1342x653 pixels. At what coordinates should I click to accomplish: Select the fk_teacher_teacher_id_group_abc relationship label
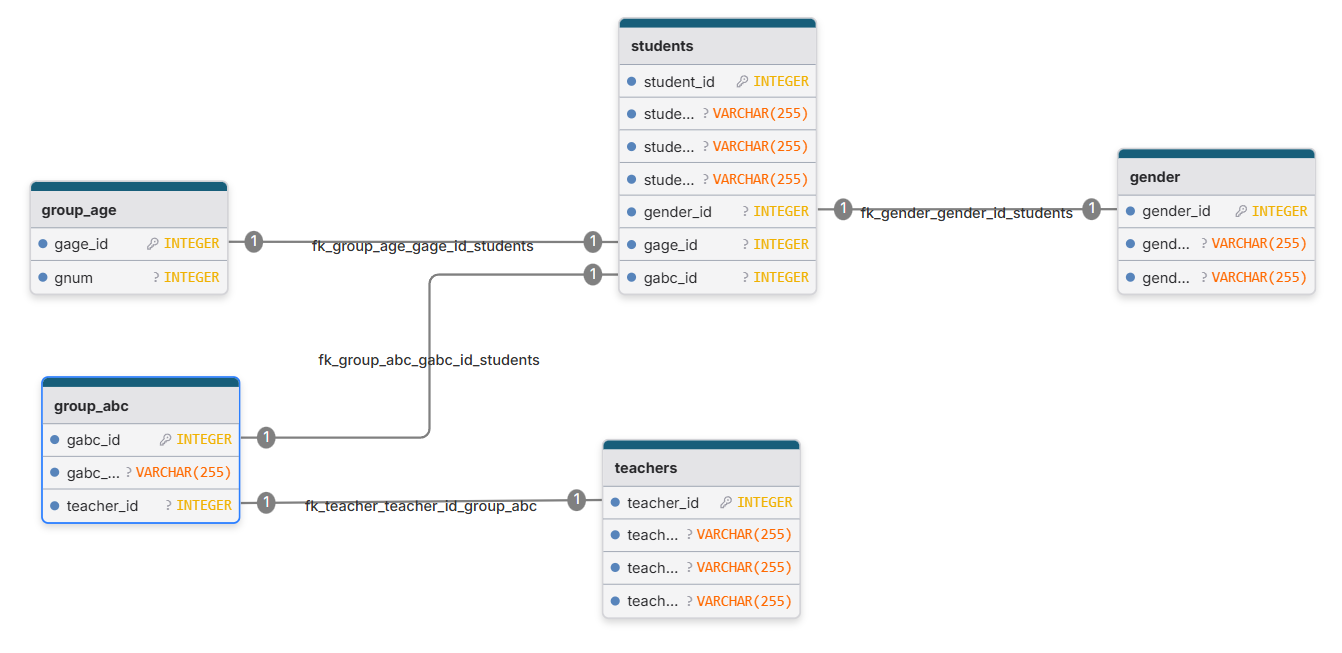click(421, 506)
